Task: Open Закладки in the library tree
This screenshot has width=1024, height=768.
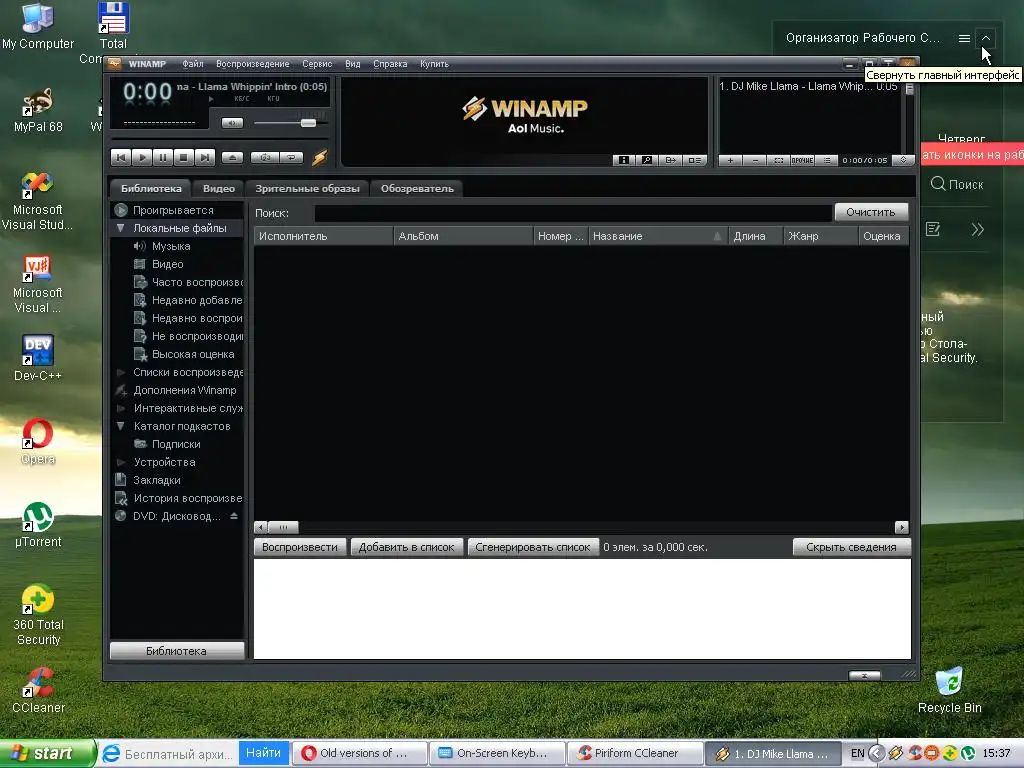Action: pos(157,480)
